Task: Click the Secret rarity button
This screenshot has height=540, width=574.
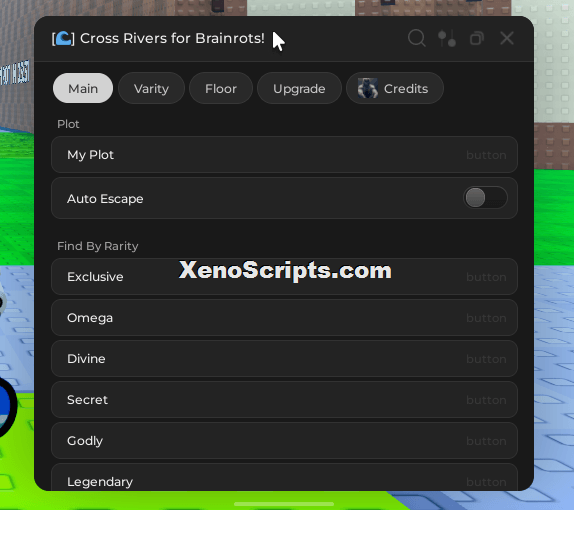Action: (x=284, y=400)
